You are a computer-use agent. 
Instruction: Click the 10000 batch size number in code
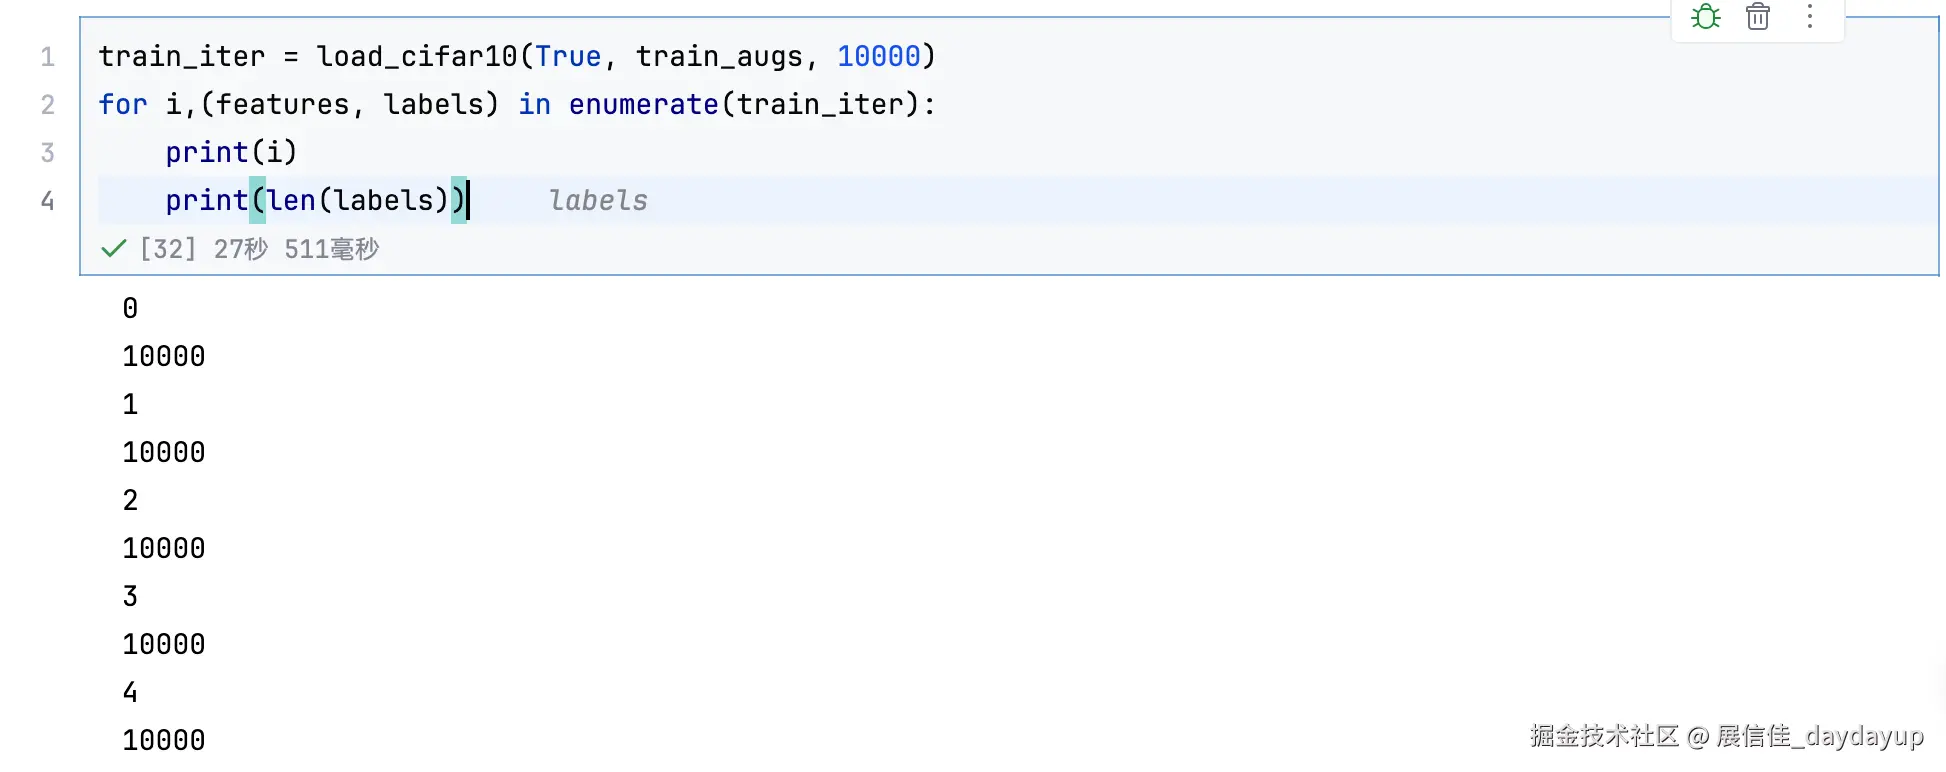(878, 57)
